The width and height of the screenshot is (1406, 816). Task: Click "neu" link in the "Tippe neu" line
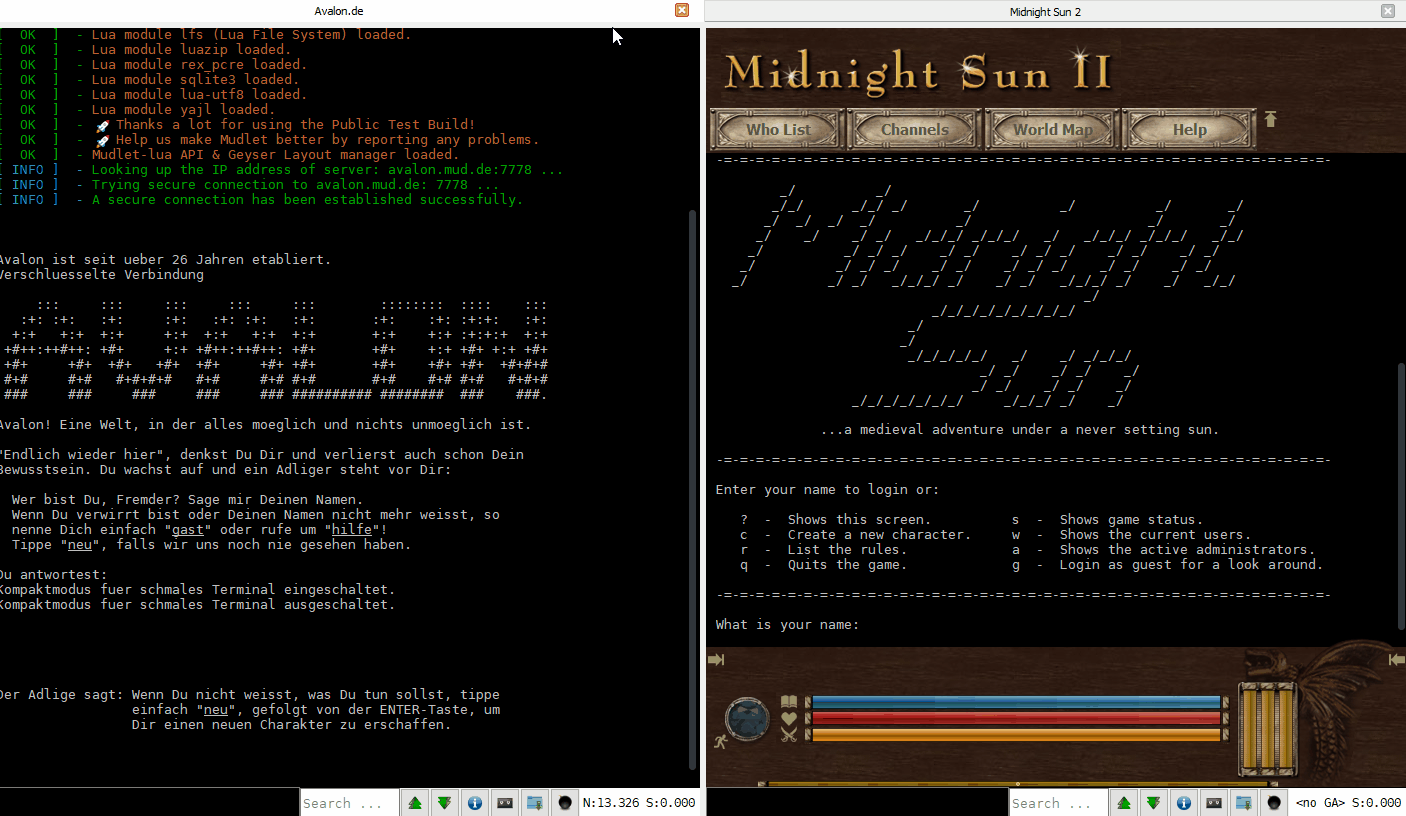(x=80, y=545)
